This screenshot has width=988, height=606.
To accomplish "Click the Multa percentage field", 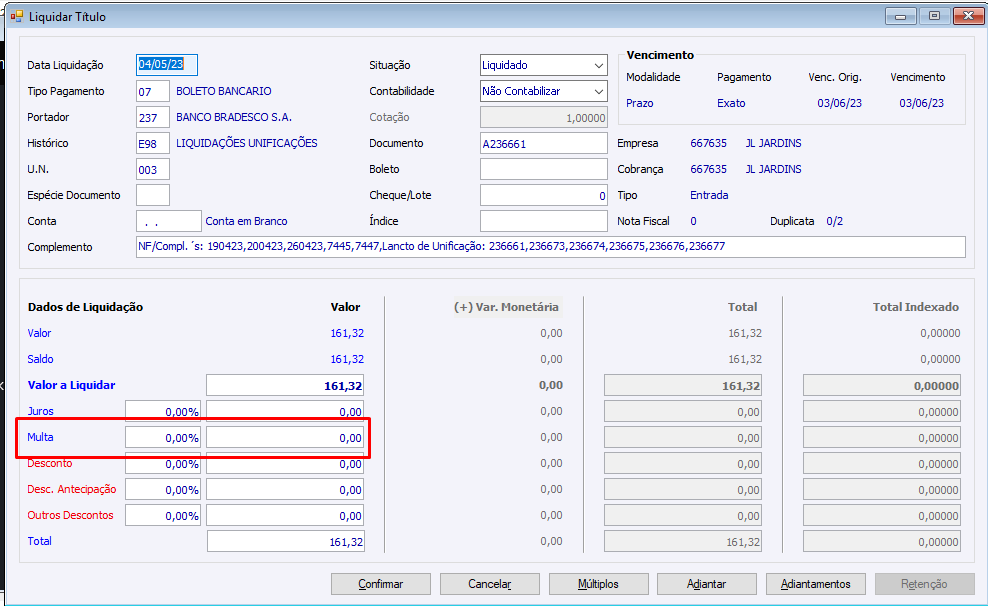I will [x=163, y=438].
